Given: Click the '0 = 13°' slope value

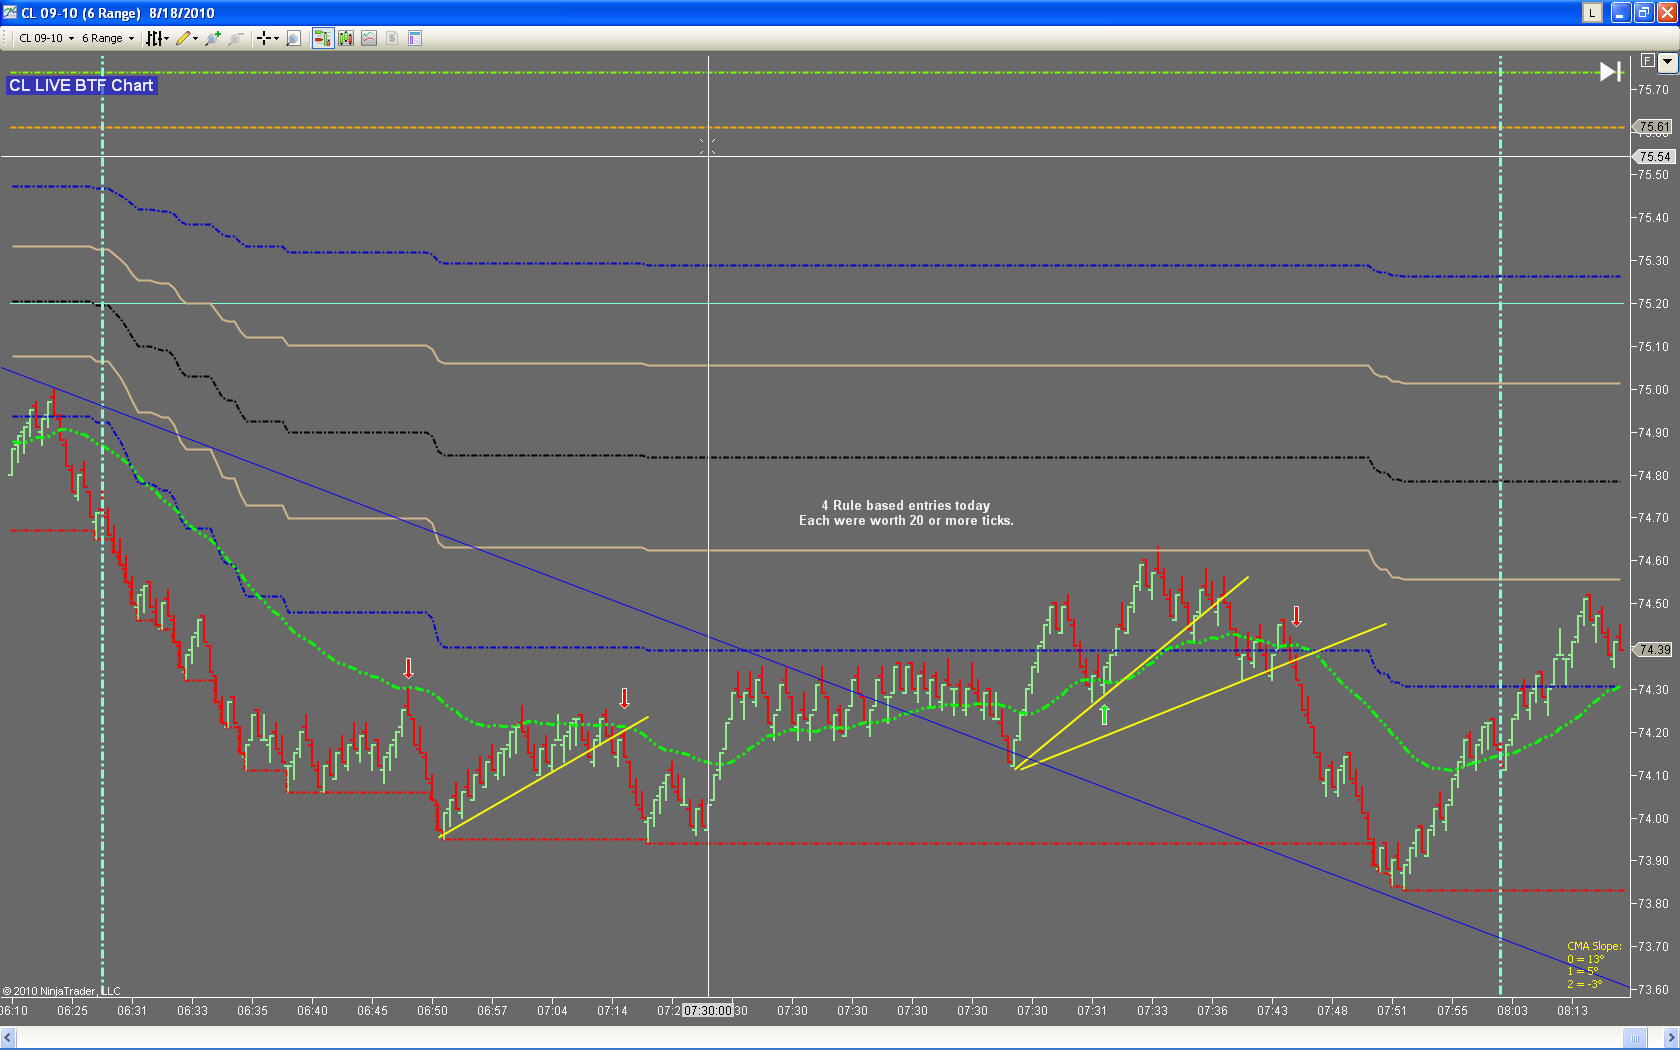Looking at the screenshot, I should coord(1586,959).
